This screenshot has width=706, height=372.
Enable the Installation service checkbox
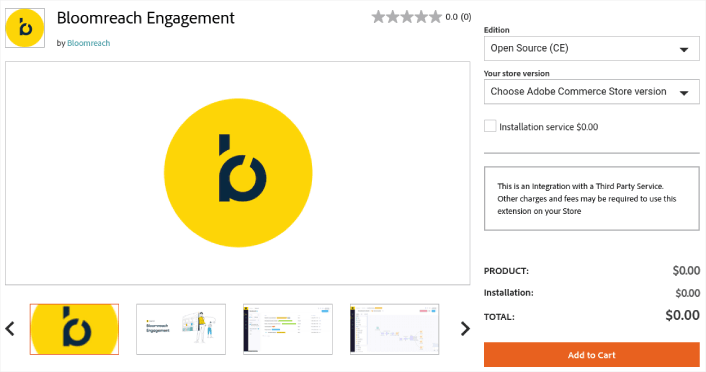490,126
